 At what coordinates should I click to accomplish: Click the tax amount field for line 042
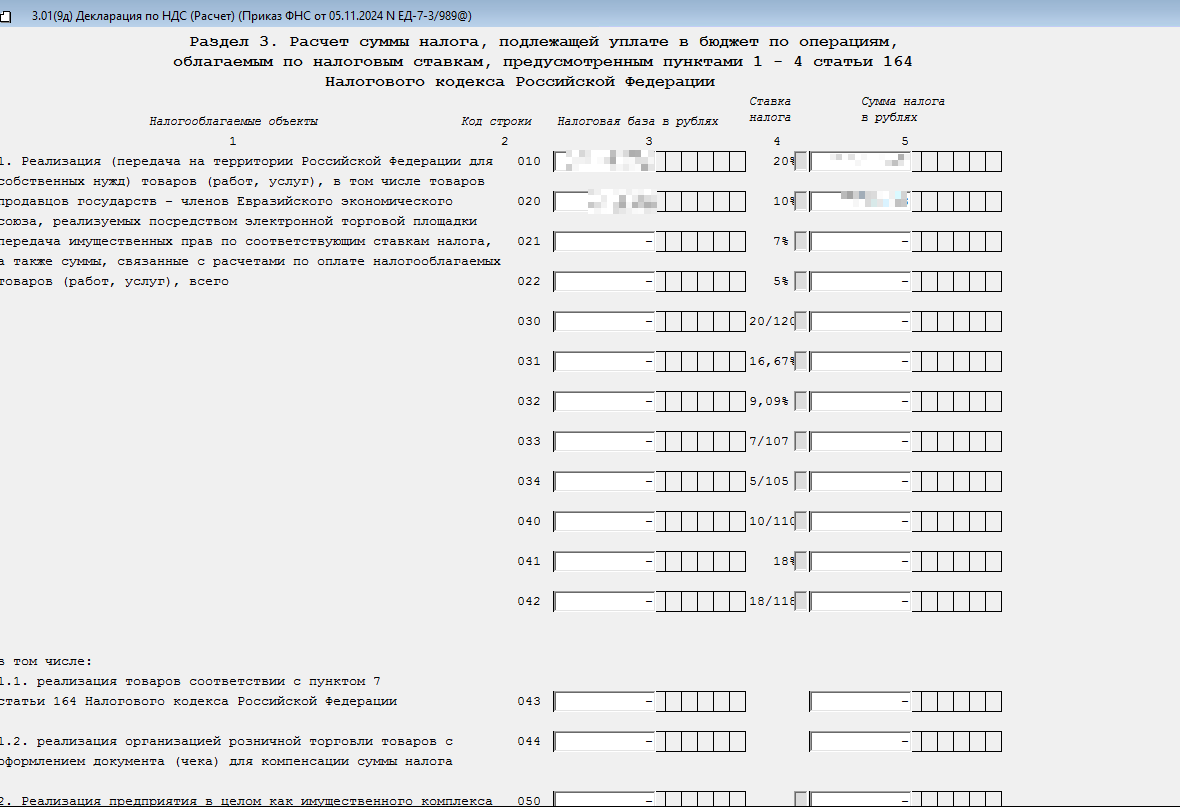[x=860, y=602]
